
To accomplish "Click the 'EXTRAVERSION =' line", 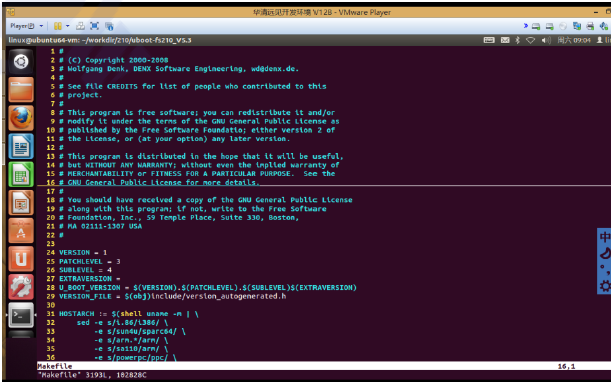I will point(90,279).
